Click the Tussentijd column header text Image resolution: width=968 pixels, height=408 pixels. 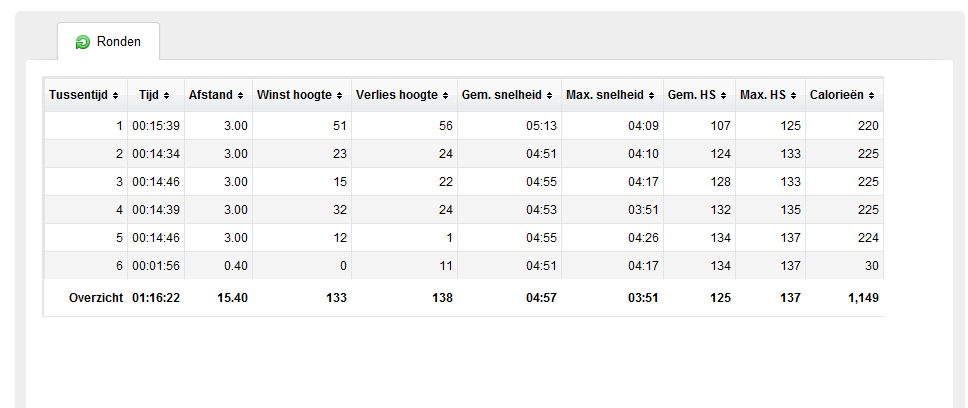click(x=78, y=96)
